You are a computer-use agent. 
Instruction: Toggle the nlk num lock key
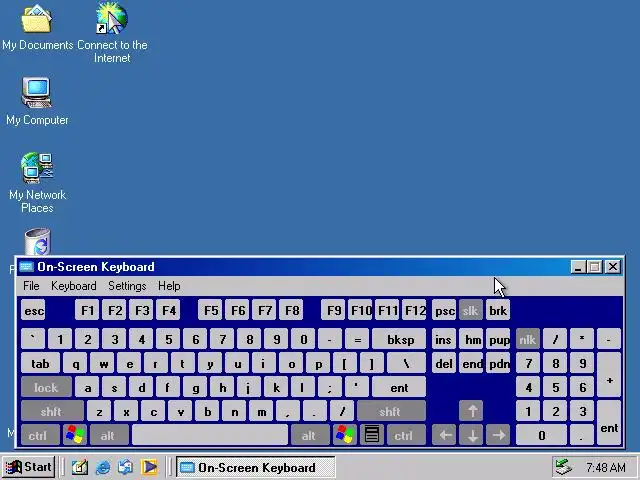pyautogui.click(x=527, y=339)
